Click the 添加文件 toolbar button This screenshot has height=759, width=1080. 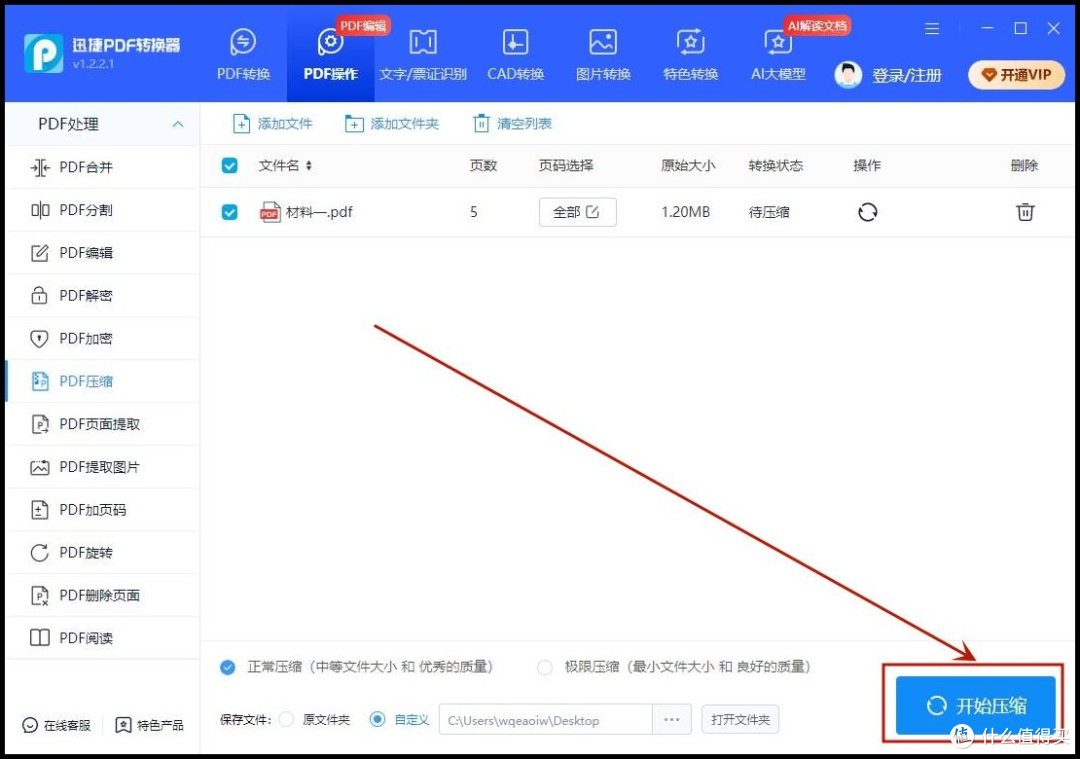click(273, 124)
